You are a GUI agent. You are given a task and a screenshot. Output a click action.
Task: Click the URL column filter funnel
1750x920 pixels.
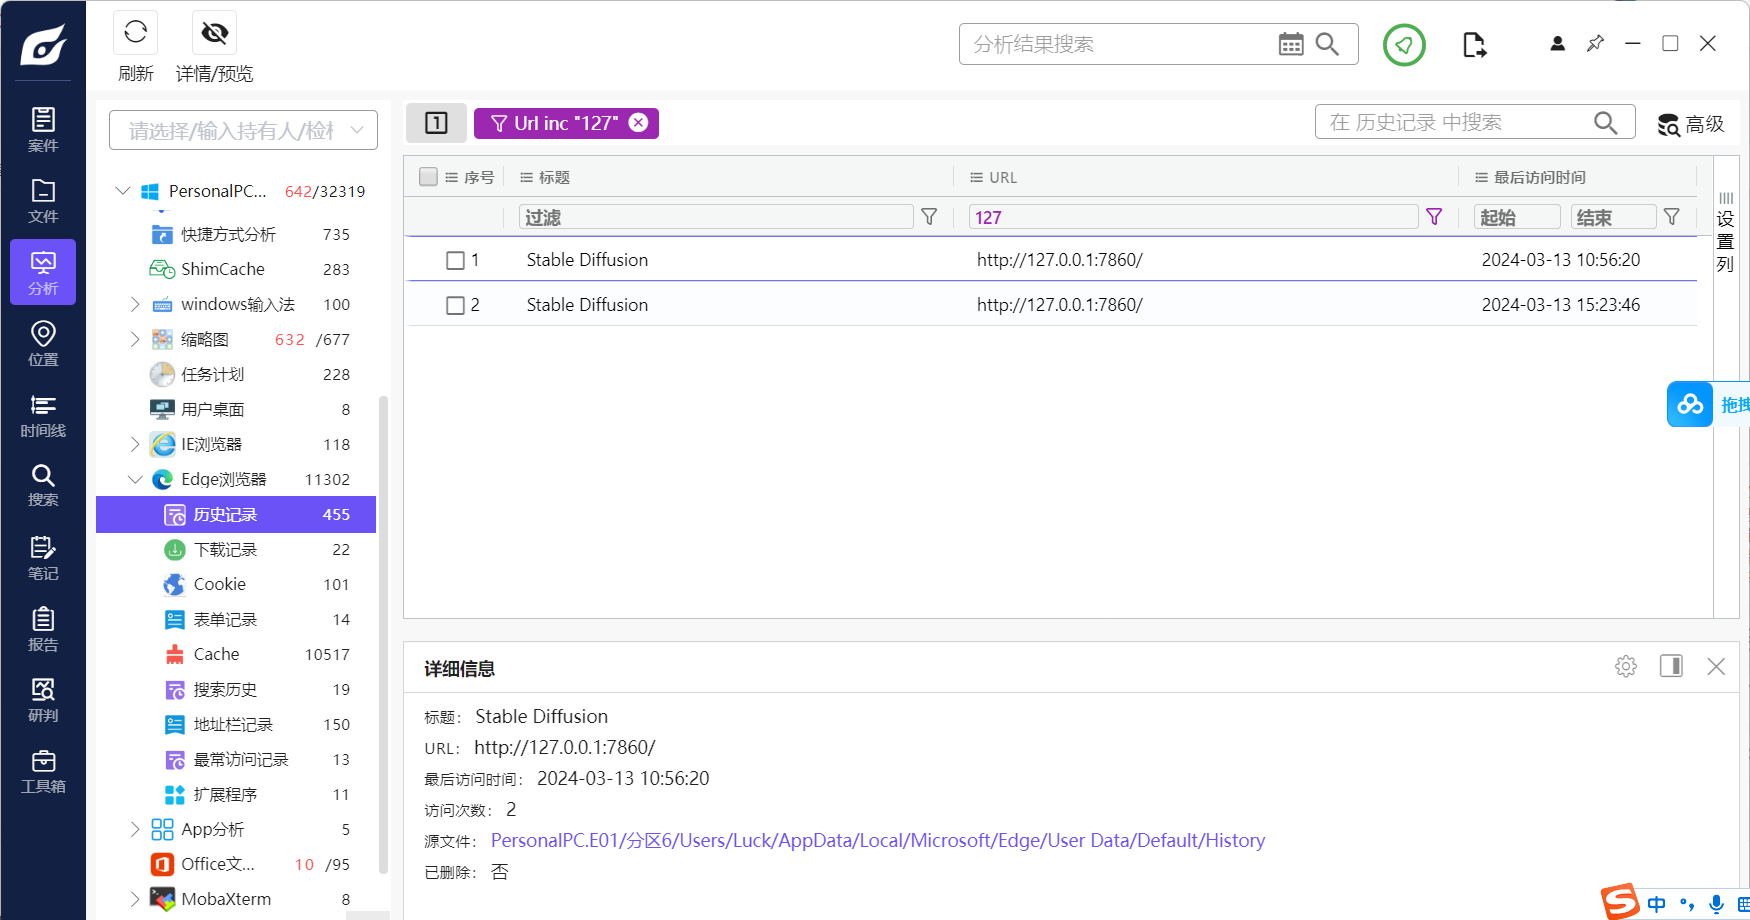1434,217
